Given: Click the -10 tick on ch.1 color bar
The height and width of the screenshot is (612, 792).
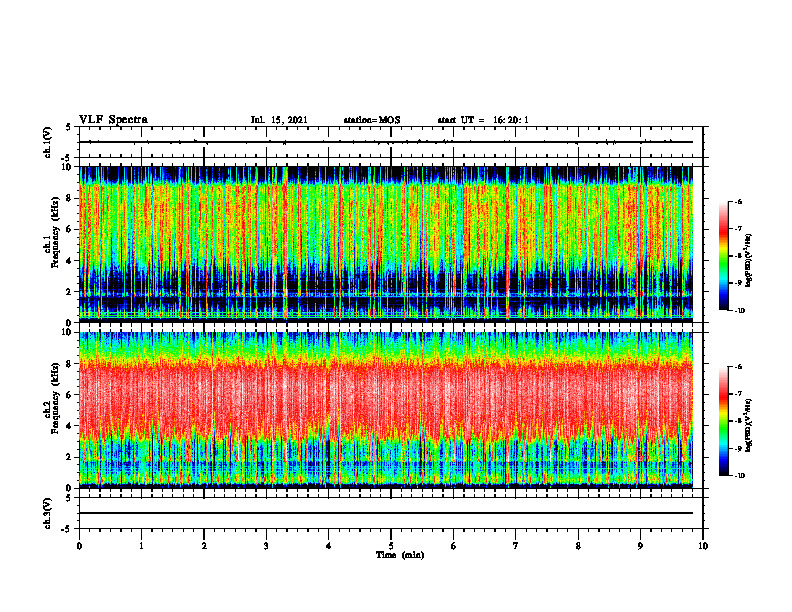Looking at the screenshot, I should coord(740,311).
